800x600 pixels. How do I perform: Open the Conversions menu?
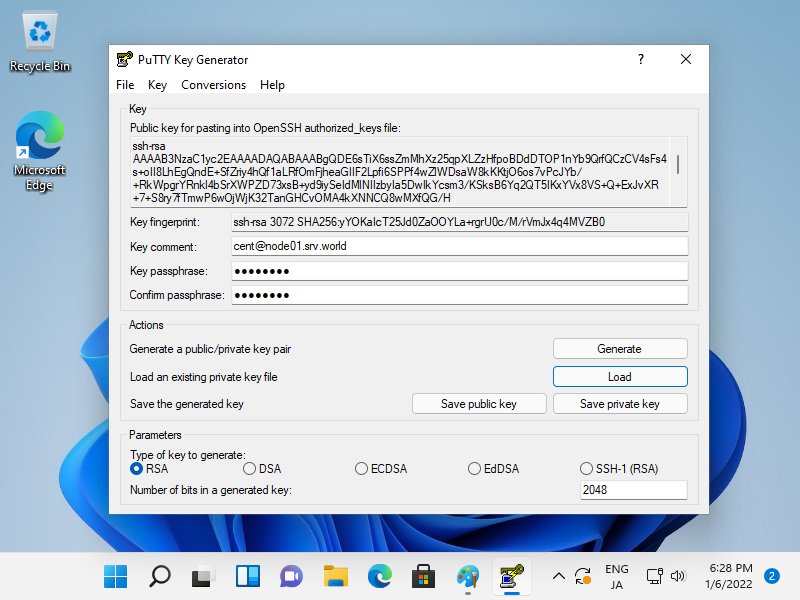[213, 85]
